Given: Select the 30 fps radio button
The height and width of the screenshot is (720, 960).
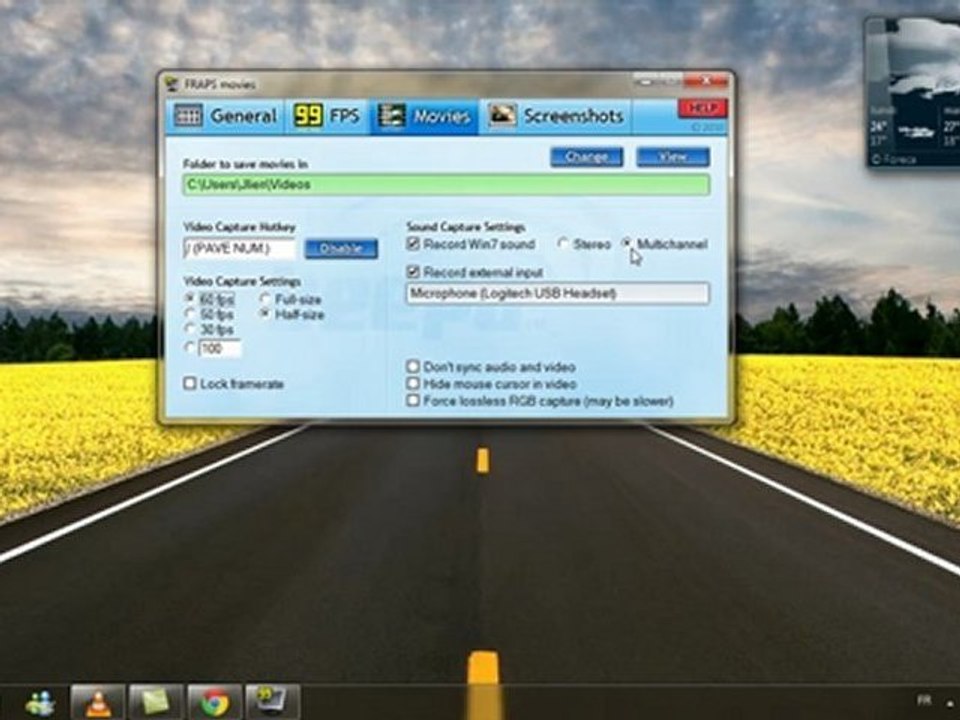Looking at the screenshot, I should point(190,329).
